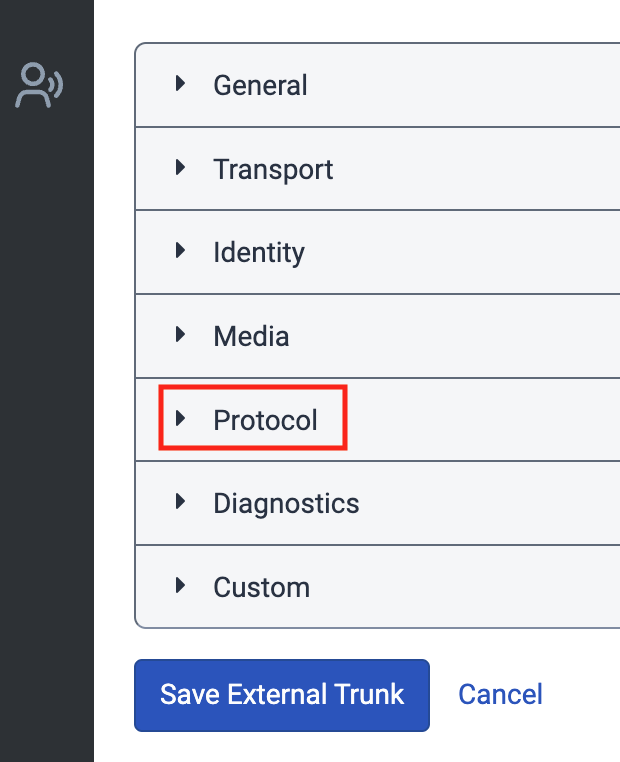620x762 pixels.
Task: Expand the General section by its label
Action: 260,85
